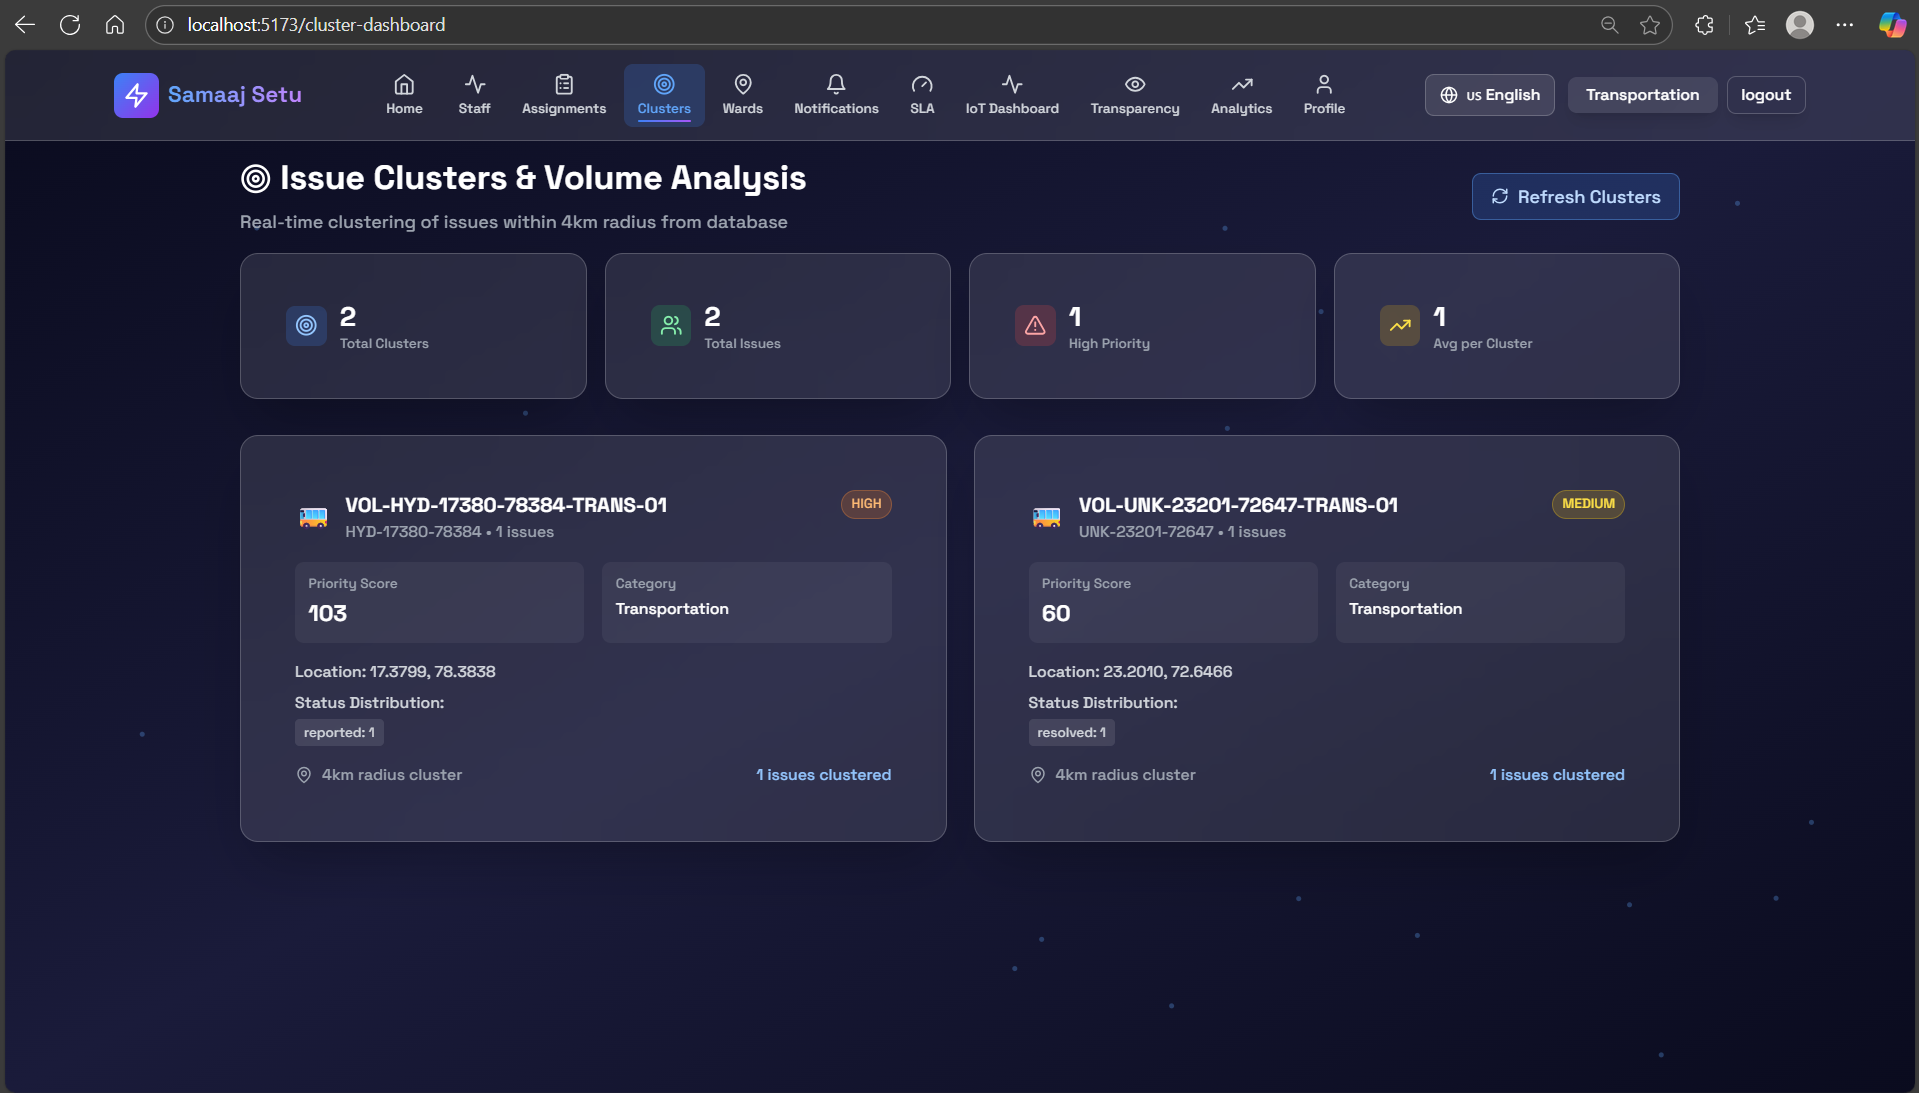This screenshot has height=1093, width=1919.
Task: Open Notifications bell icon
Action: coord(836,84)
